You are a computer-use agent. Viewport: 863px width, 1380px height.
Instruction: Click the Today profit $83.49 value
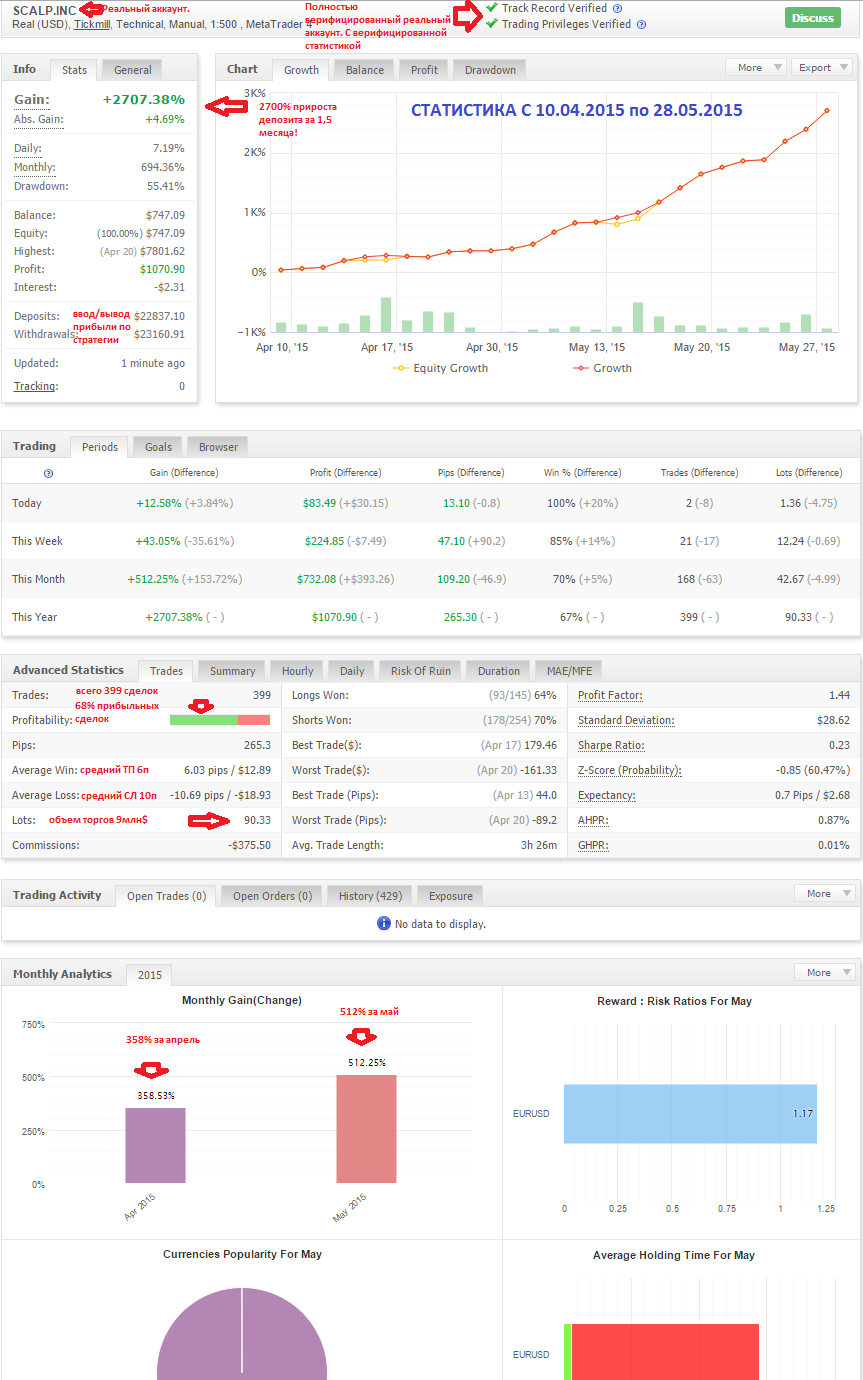319,503
